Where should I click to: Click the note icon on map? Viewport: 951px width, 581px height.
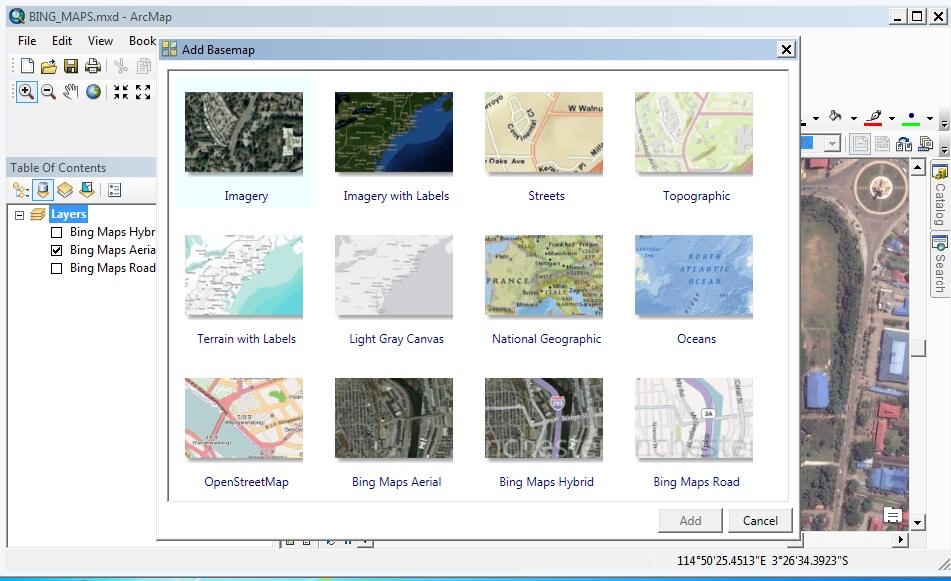(892, 516)
